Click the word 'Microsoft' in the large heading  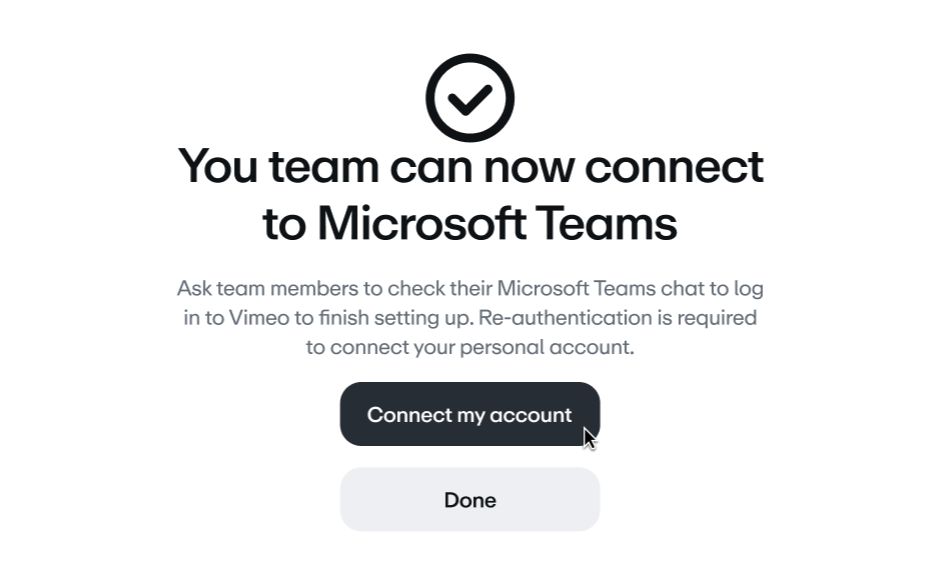click(422, 224)
